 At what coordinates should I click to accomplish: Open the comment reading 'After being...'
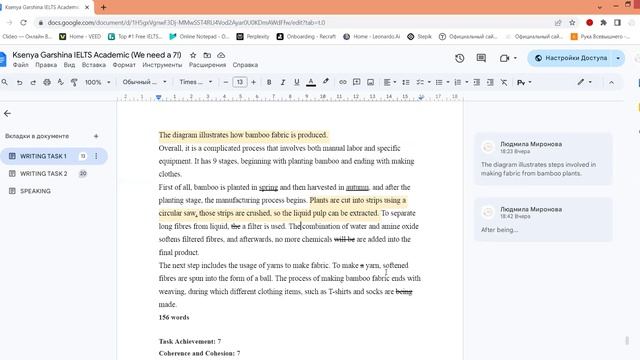543,220
